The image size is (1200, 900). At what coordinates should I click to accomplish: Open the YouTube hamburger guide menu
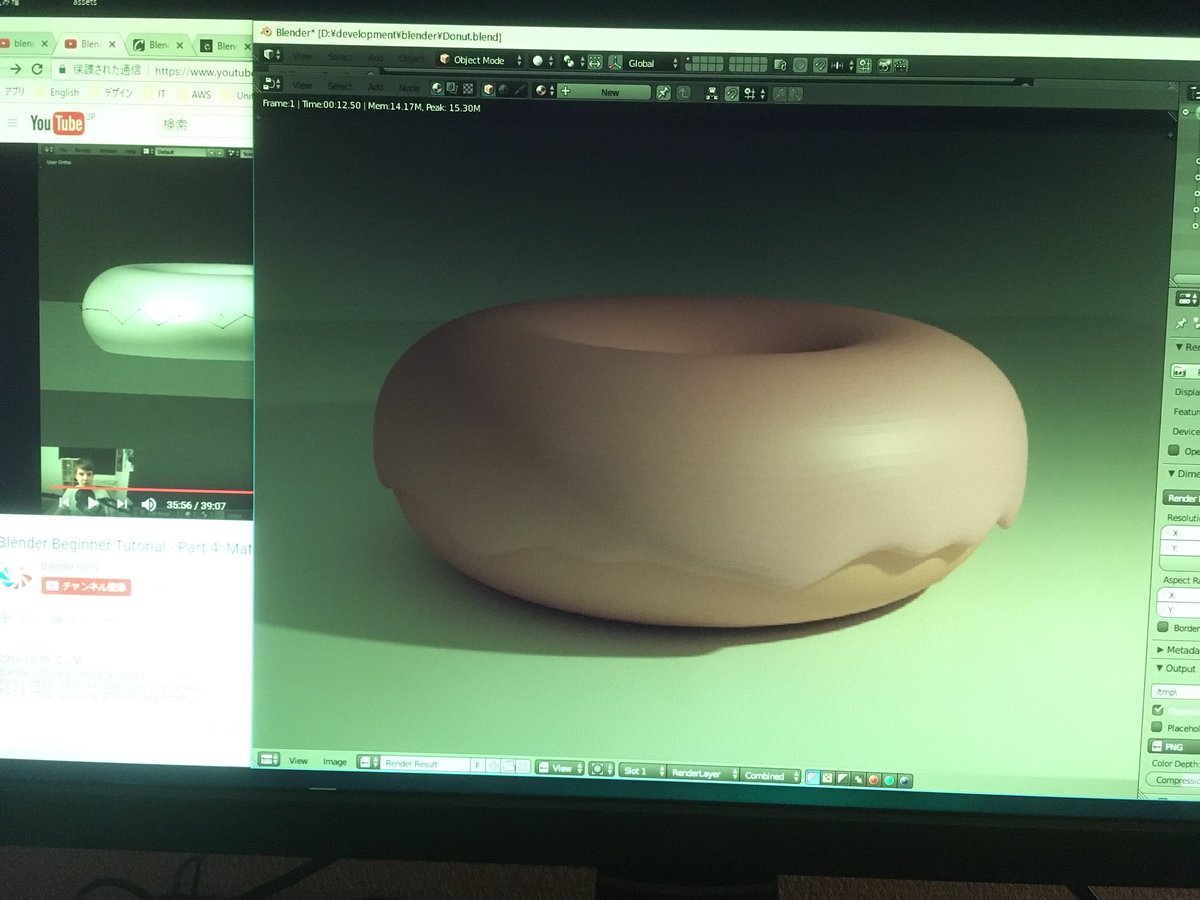coord(12,122)
